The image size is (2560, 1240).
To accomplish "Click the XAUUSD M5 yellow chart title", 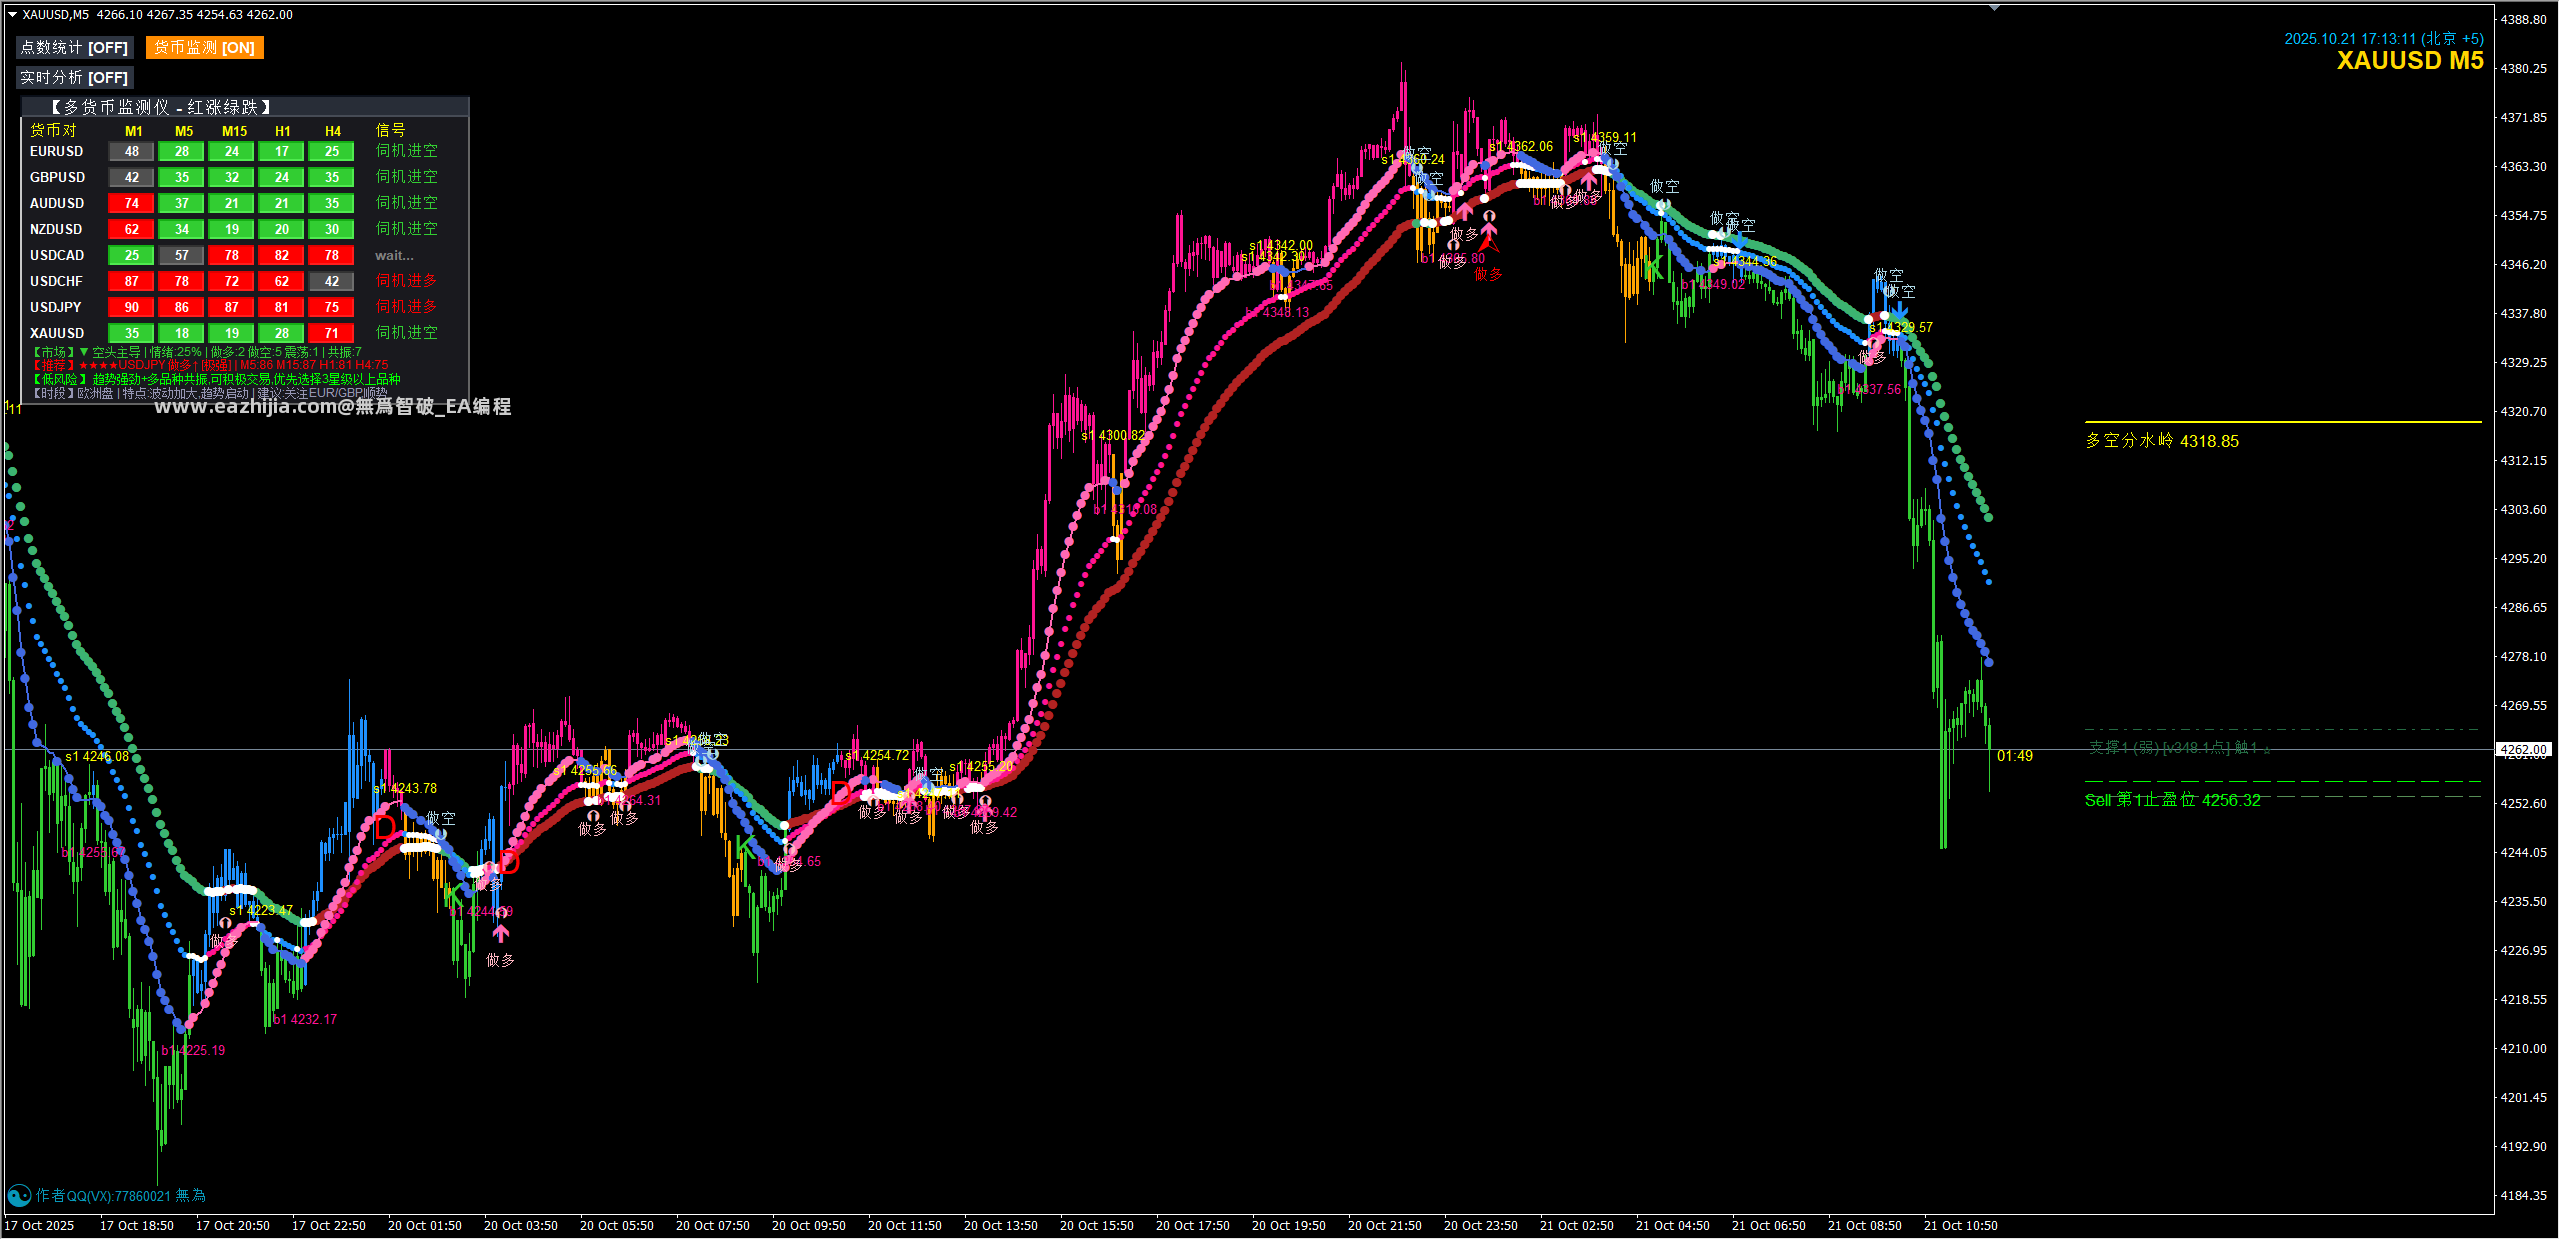I will (x=2410, y=61).
